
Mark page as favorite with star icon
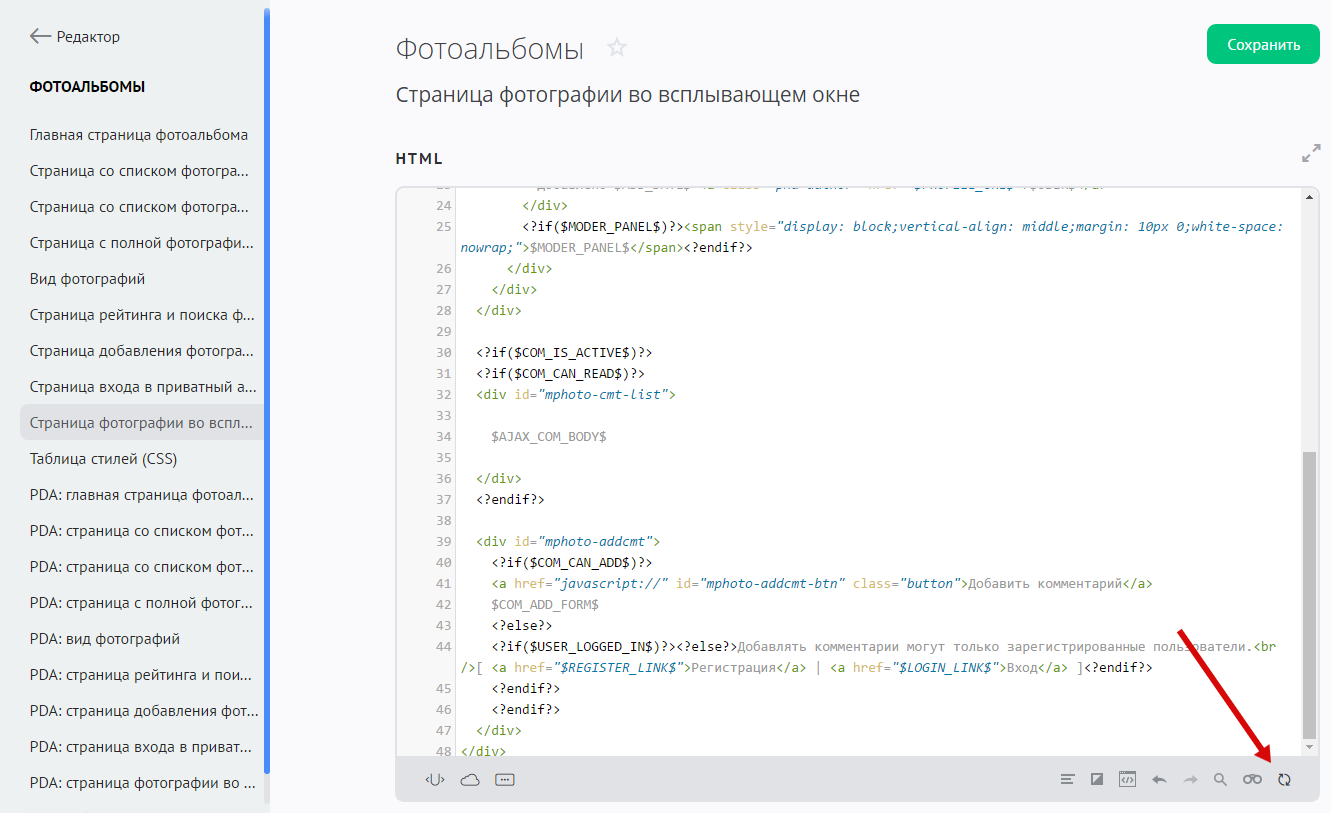[617, 48]
